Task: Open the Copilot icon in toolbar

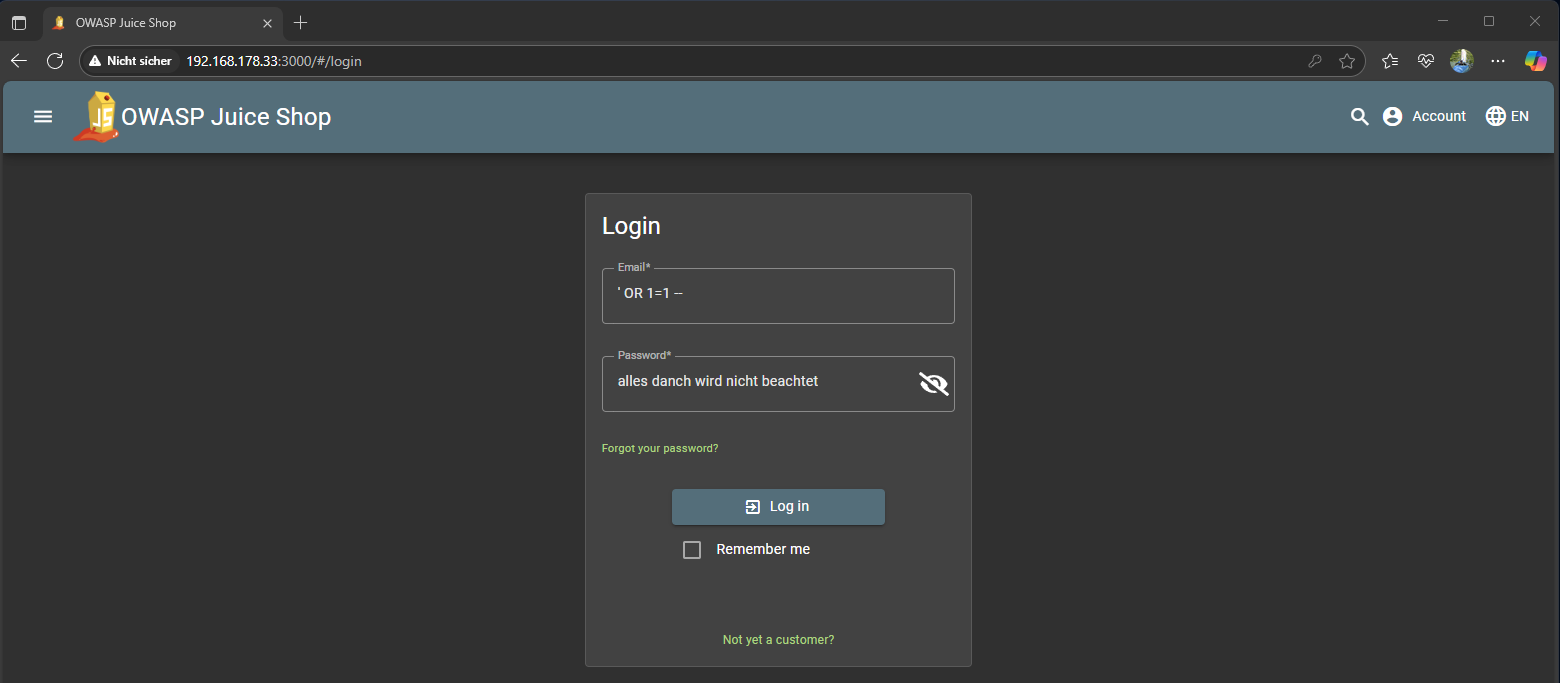Action: click(x=1535, y=61)
